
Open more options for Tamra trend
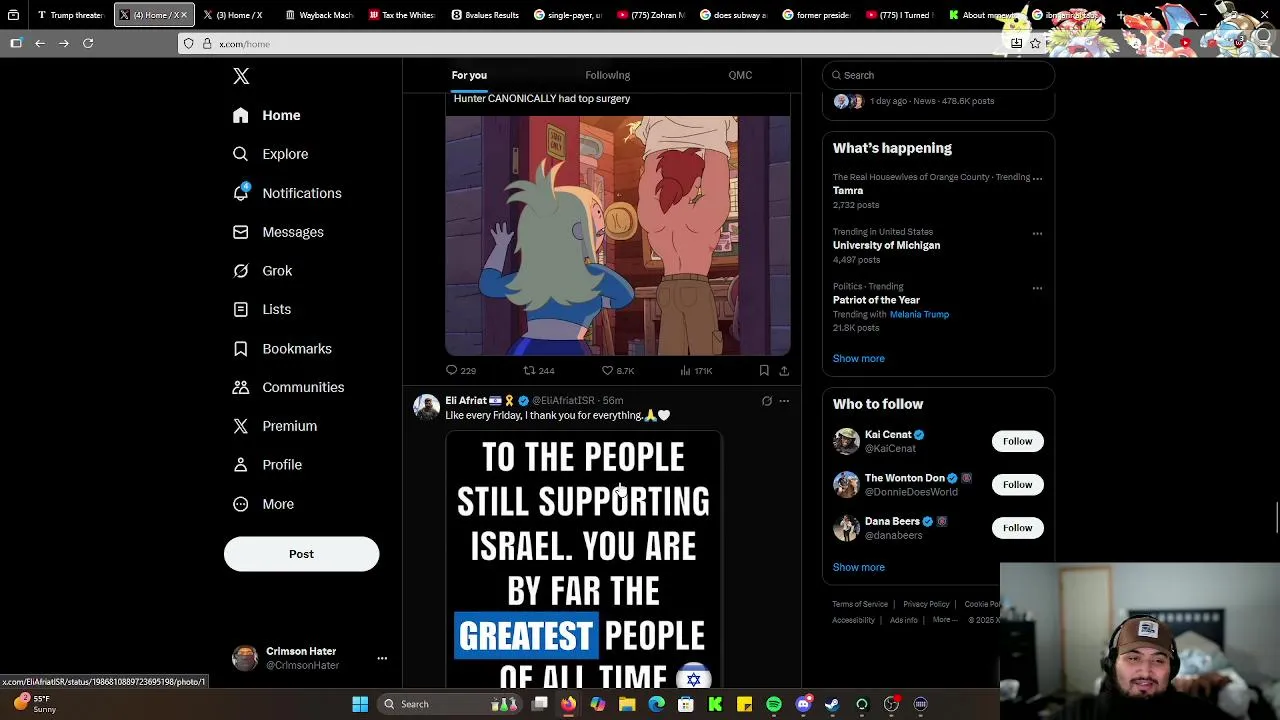1037,178
